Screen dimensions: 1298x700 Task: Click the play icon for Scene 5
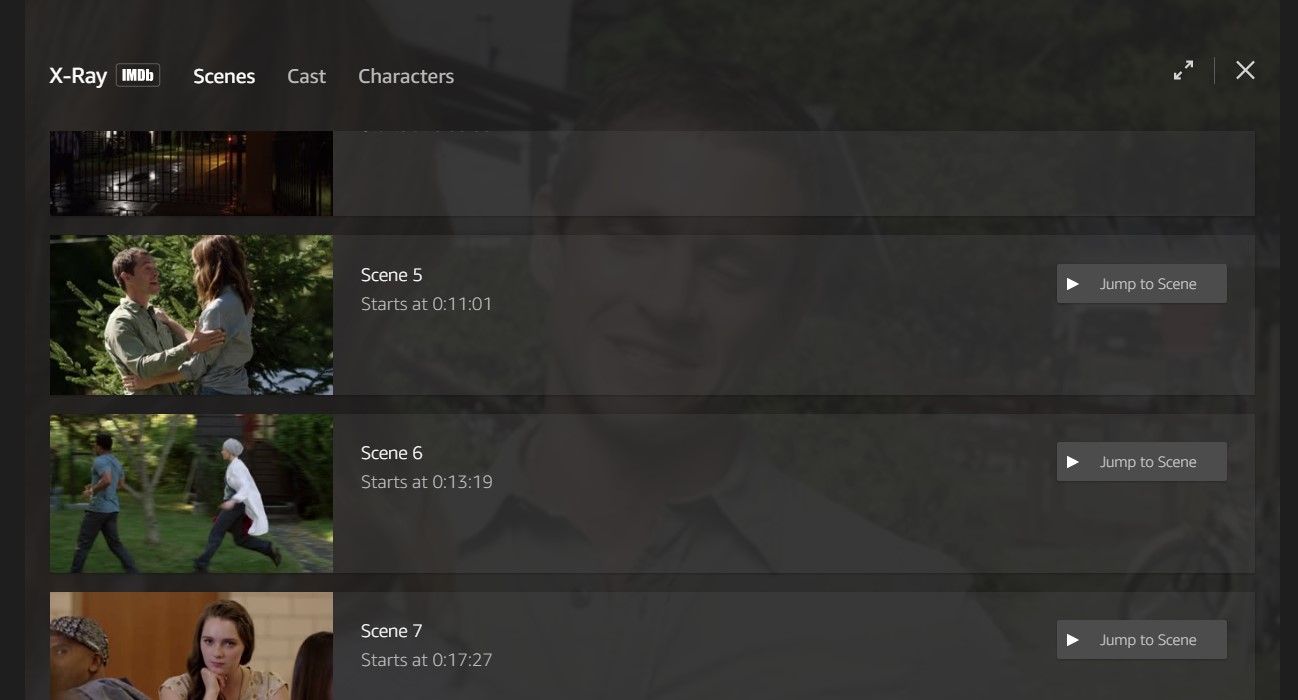tap(1073, 284)
